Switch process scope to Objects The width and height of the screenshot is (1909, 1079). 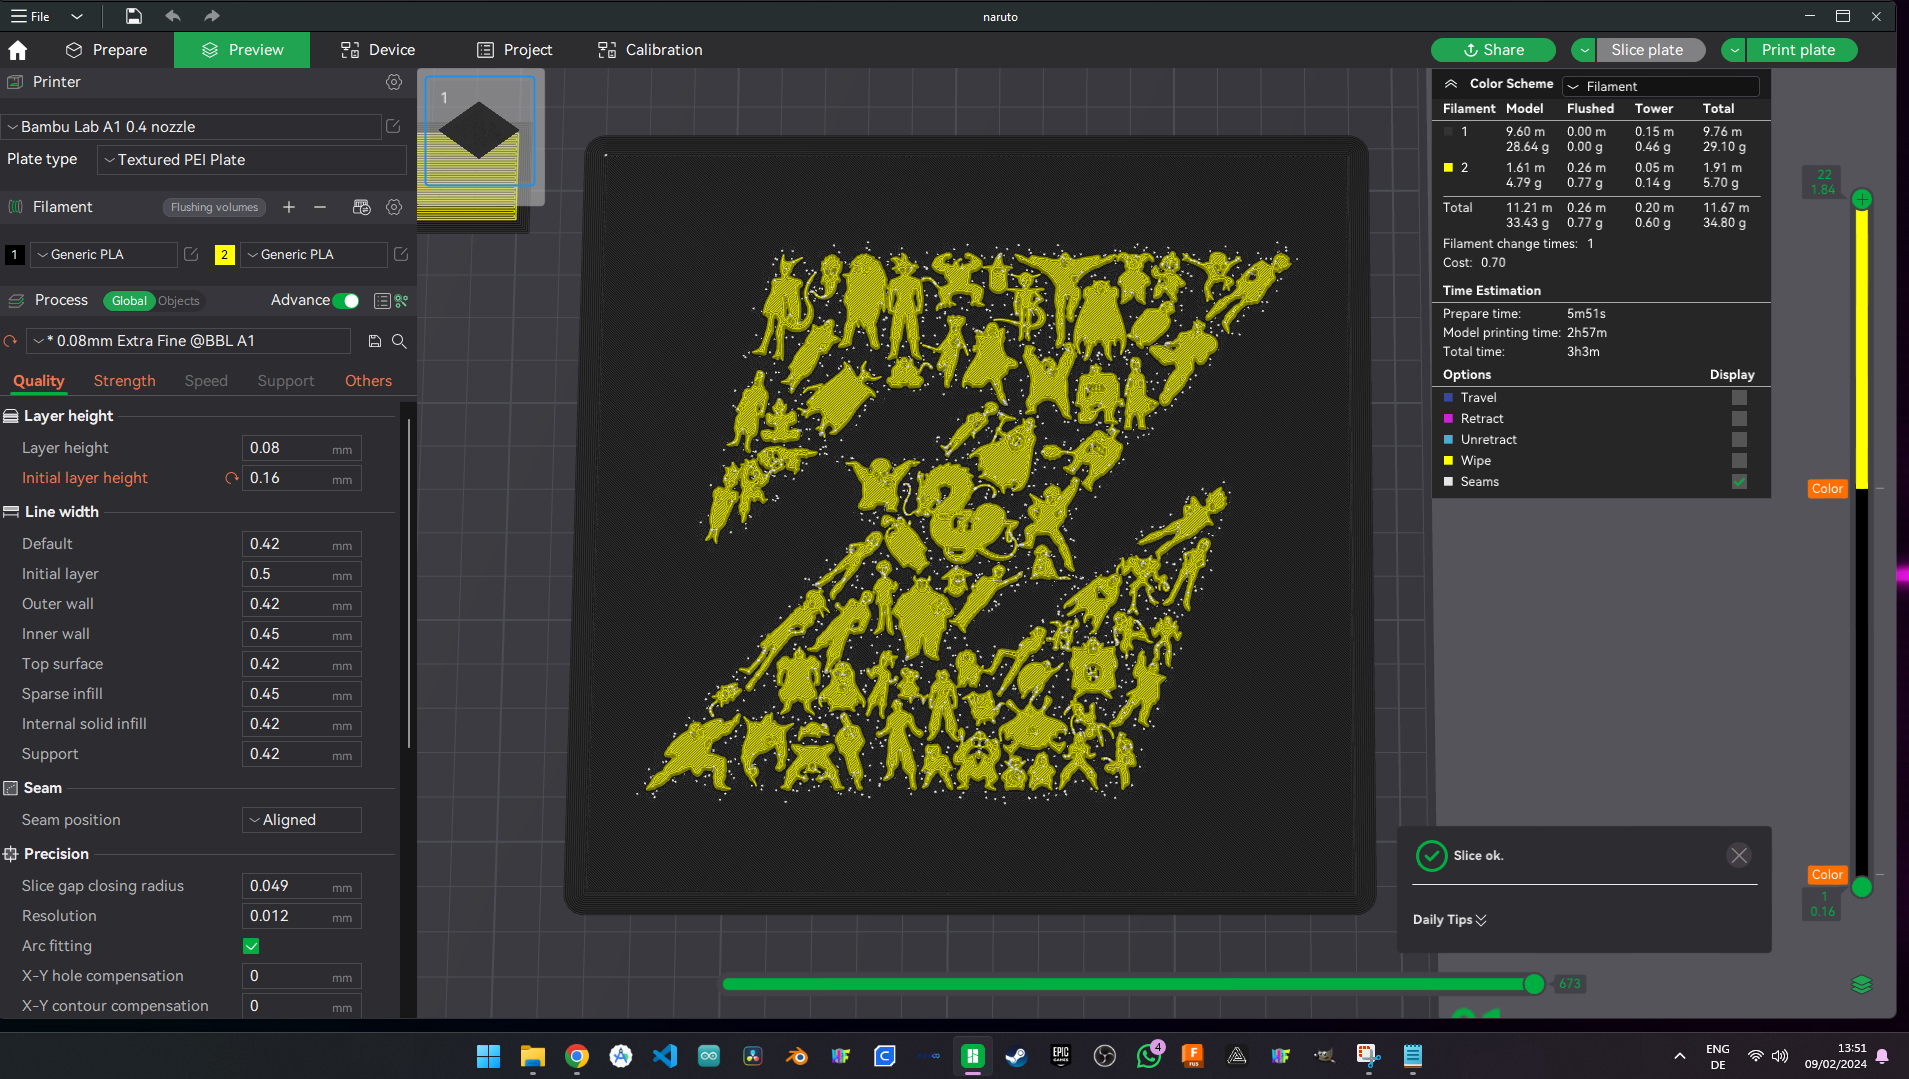[x=179, y=301]
